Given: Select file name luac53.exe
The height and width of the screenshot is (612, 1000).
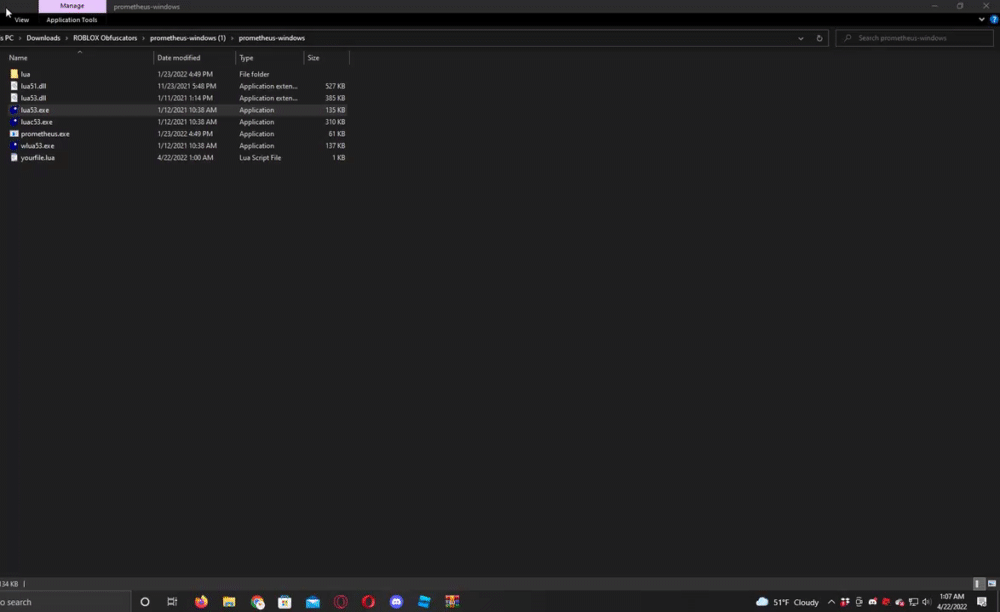Looking at the screenshot, I should 36,122.
